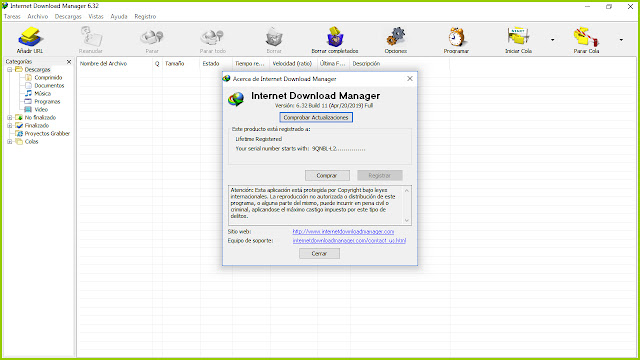
Task: Sort by Velocidad (ratio) column header
Action: (293, 64)
